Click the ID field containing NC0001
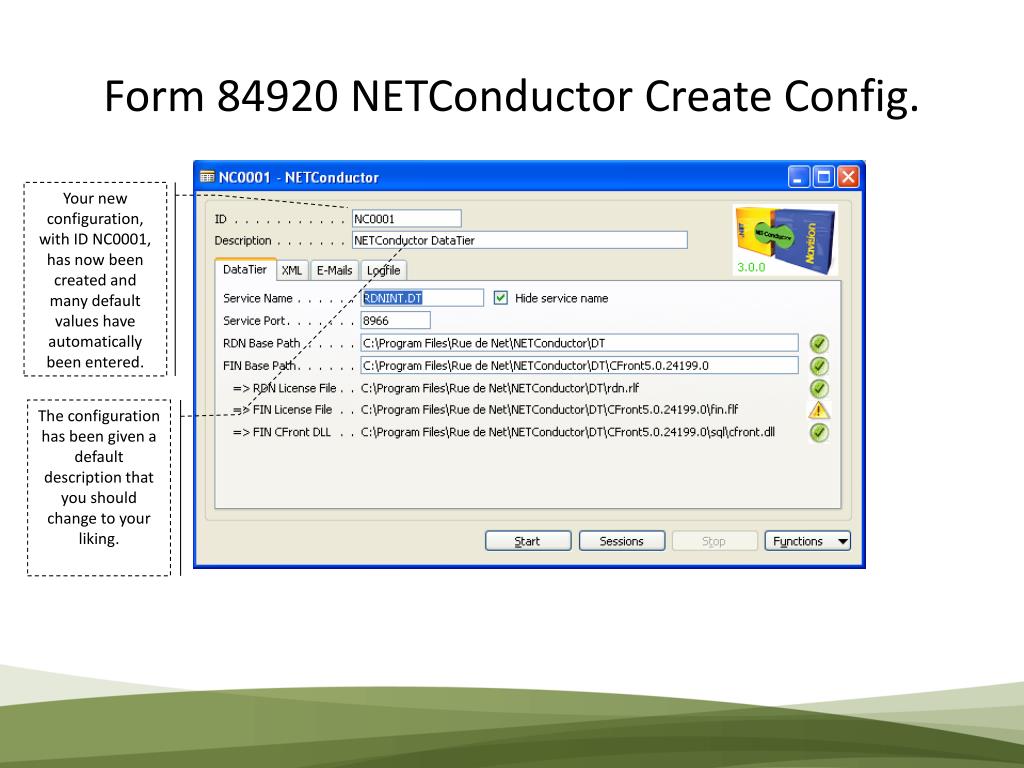1024x768 pixels. coord(406,219)
